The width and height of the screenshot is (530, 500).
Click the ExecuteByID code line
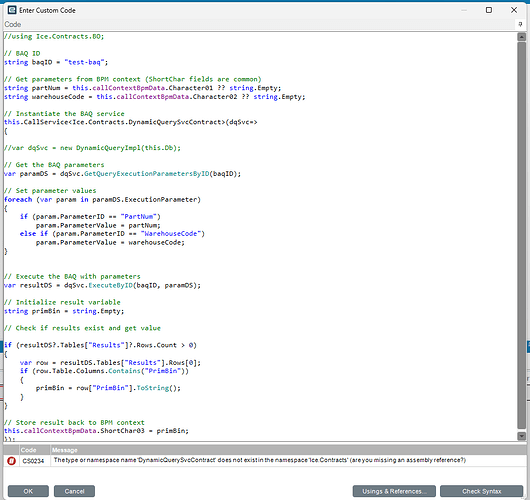pyautogui.click(x=102, y=285)
